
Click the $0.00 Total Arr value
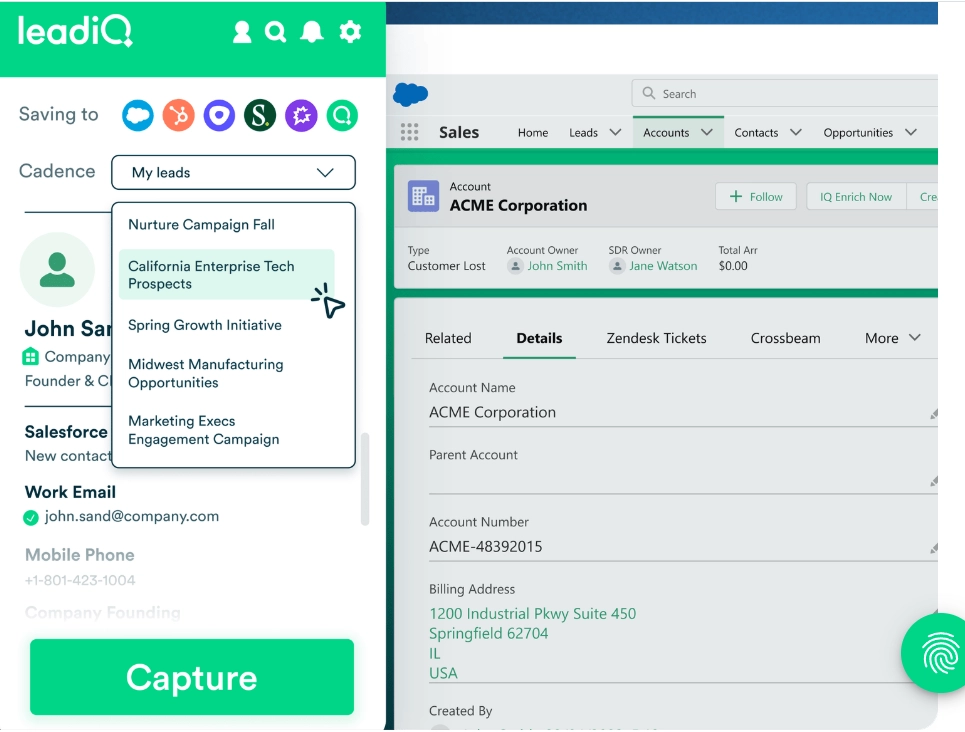[x=733, y=266]
